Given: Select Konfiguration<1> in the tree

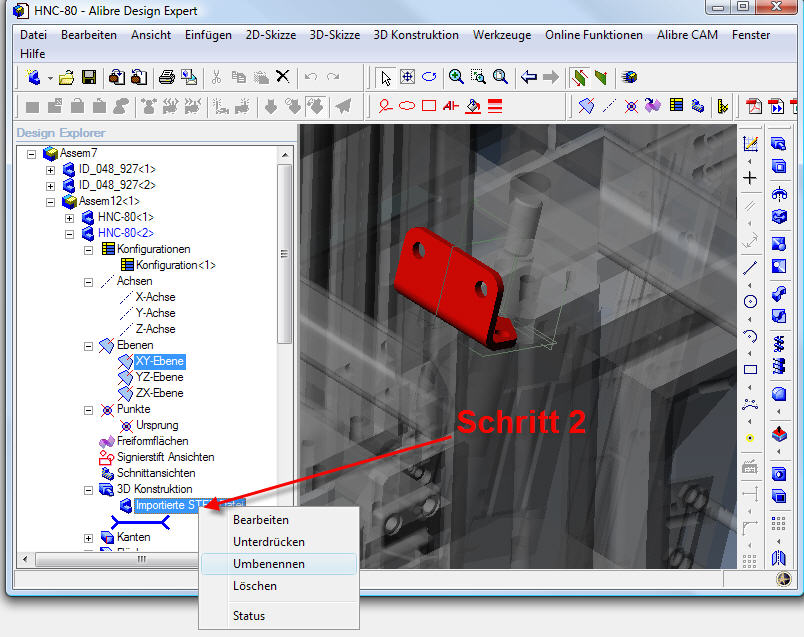Looking at the screenshot, I should pyautogui.click(x=175, y=265).
